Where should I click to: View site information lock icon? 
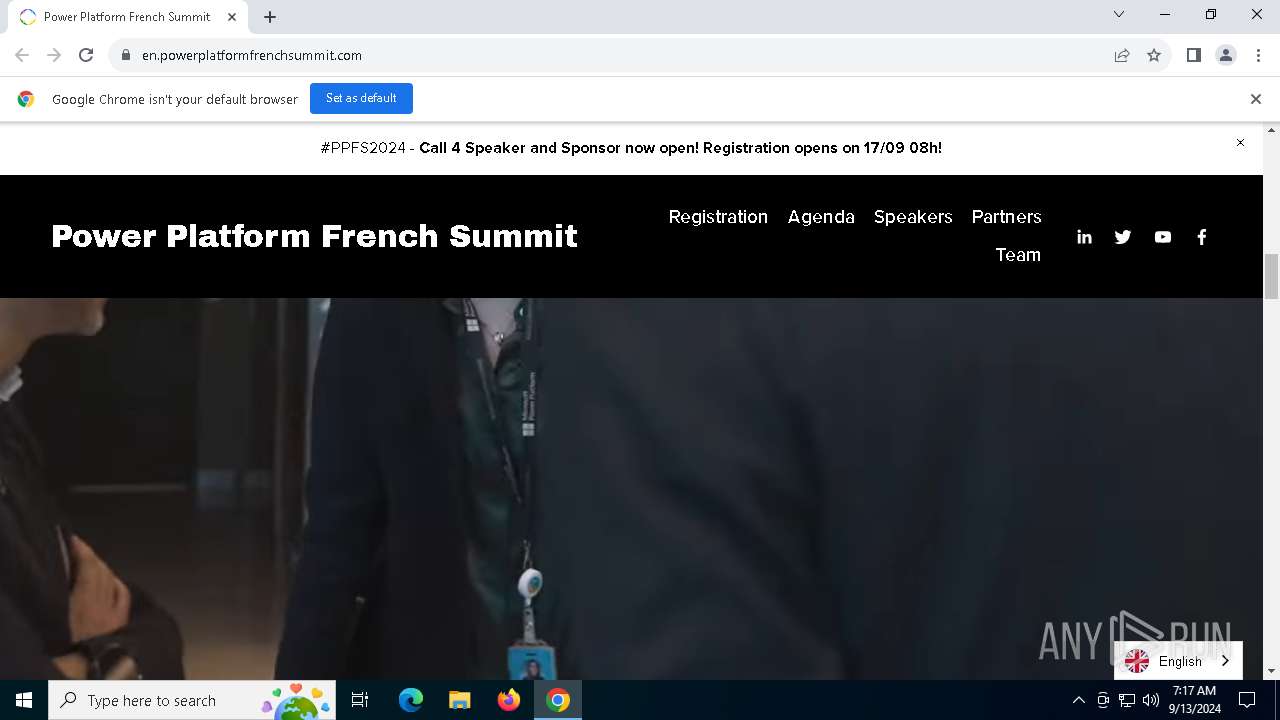point(126,55)
